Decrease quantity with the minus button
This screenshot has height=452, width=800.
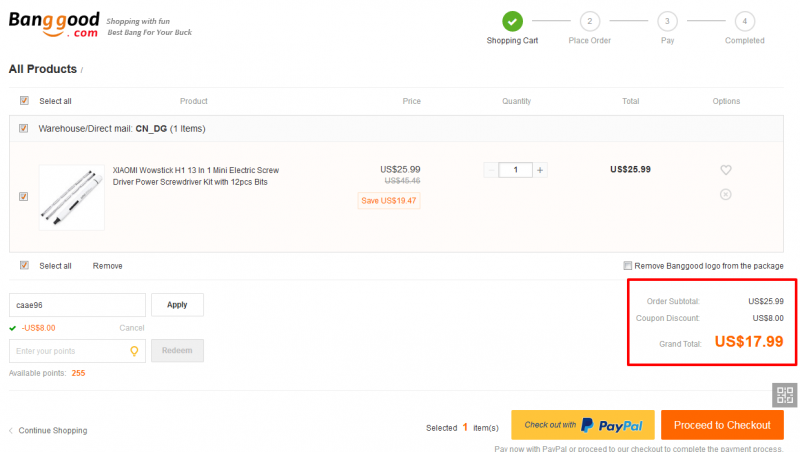[x=491, y=170]
